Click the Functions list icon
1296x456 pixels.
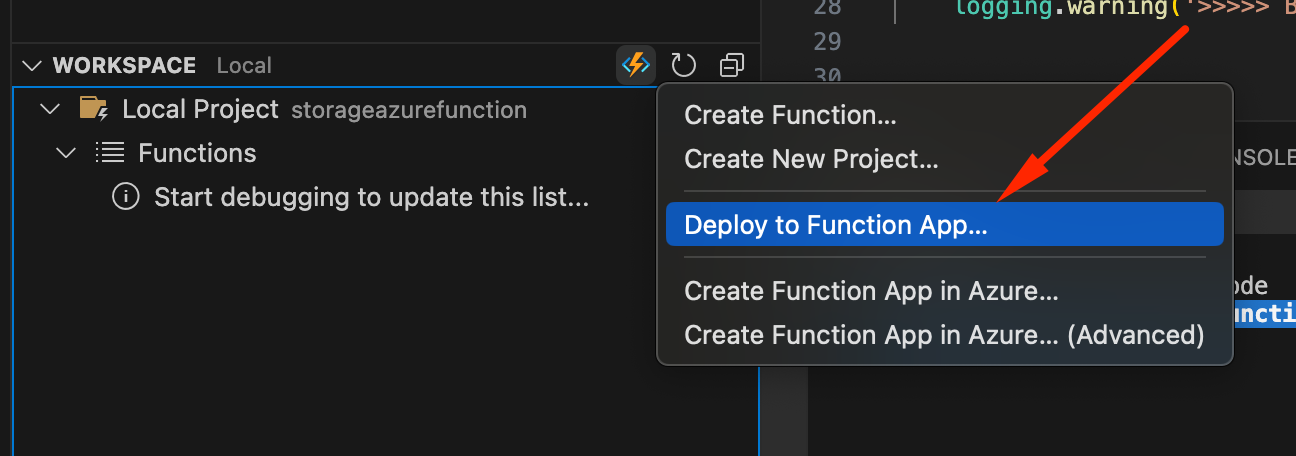point(110,153)
